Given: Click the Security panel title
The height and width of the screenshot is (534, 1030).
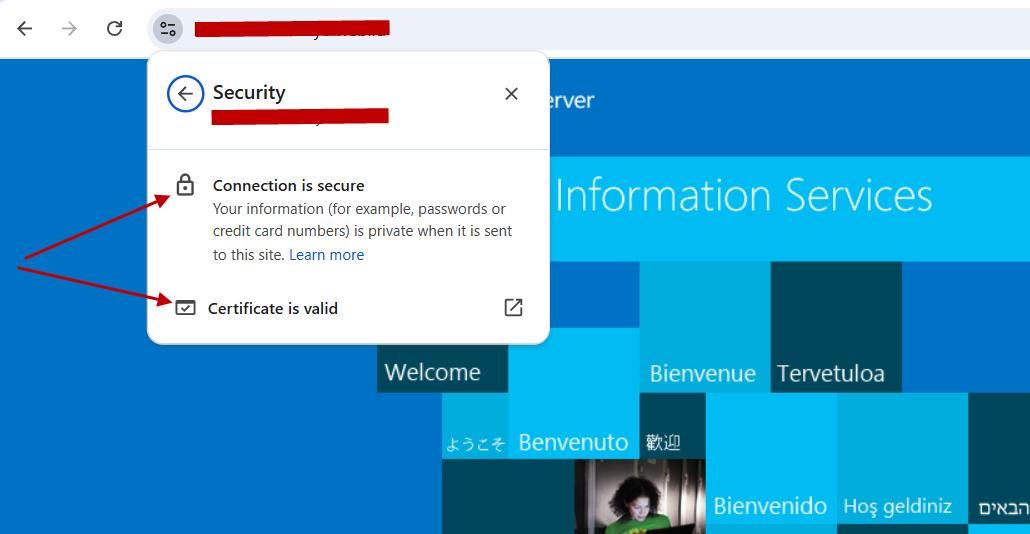Looking at the screenshot, I should (x=249, y=93).
